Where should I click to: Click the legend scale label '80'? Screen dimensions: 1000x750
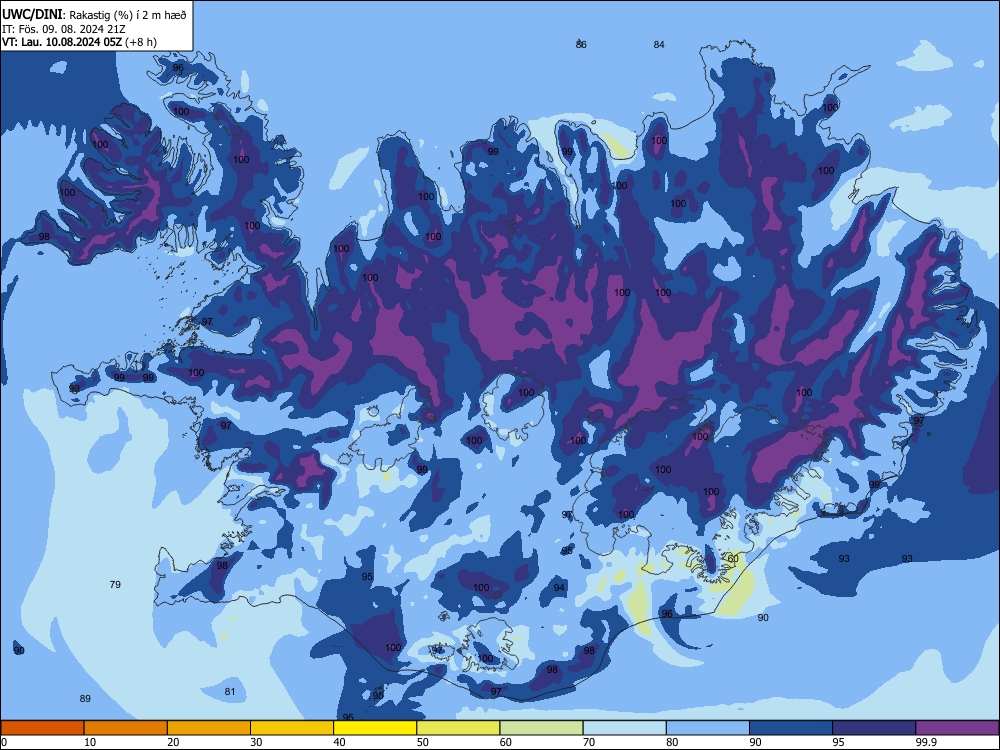point(672,742)
